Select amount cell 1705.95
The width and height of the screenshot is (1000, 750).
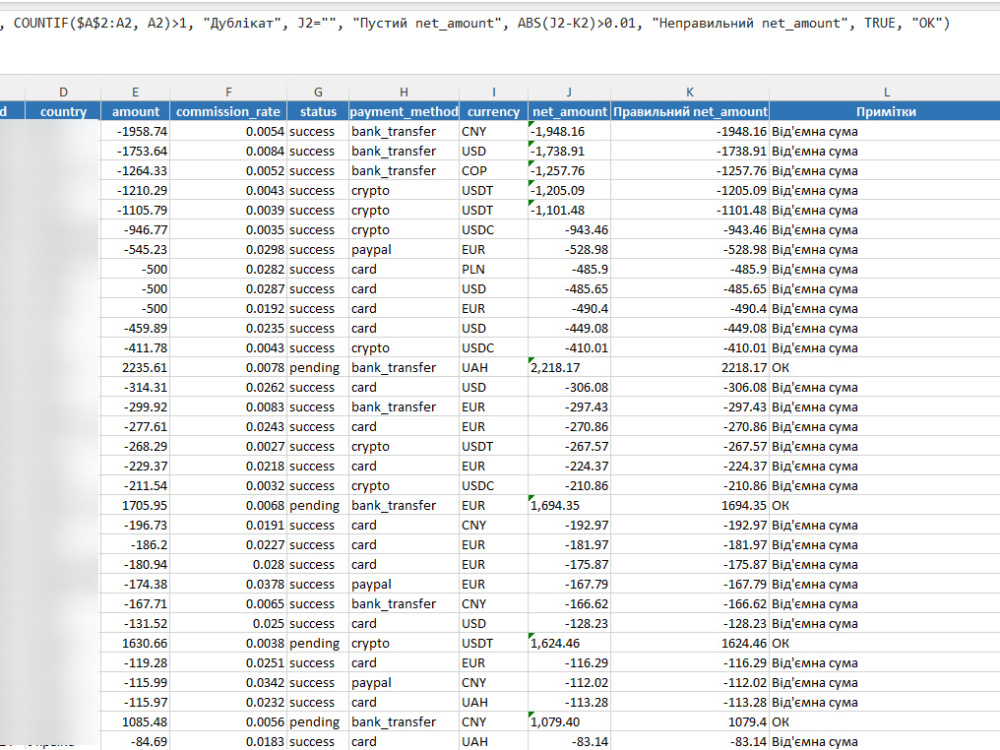point(135,506)
